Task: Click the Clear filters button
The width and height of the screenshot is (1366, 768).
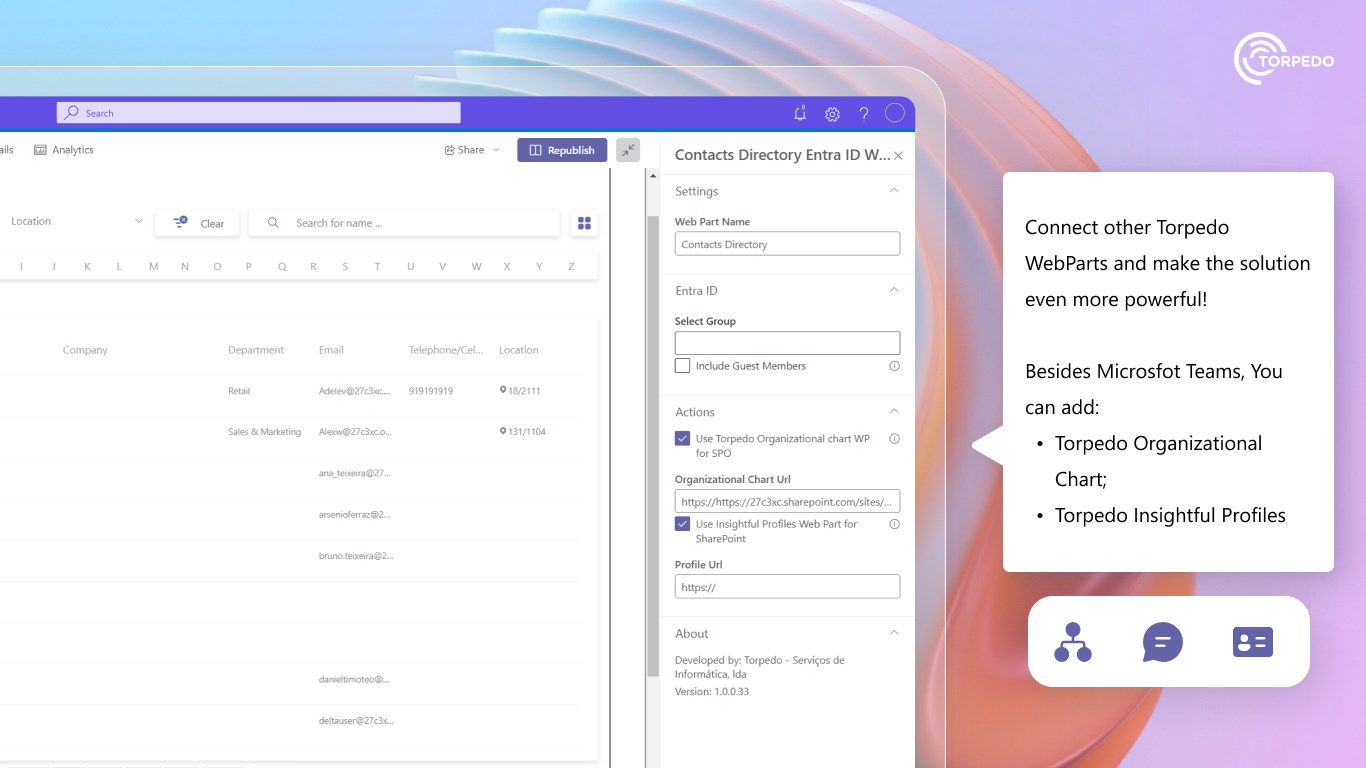Action: click(198, 223)
